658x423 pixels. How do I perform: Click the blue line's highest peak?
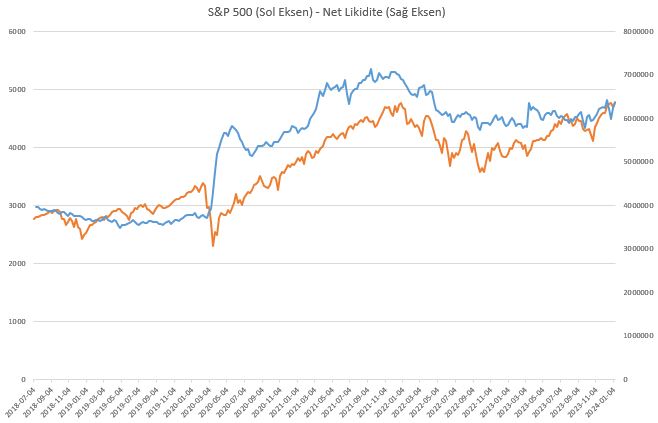371,69
